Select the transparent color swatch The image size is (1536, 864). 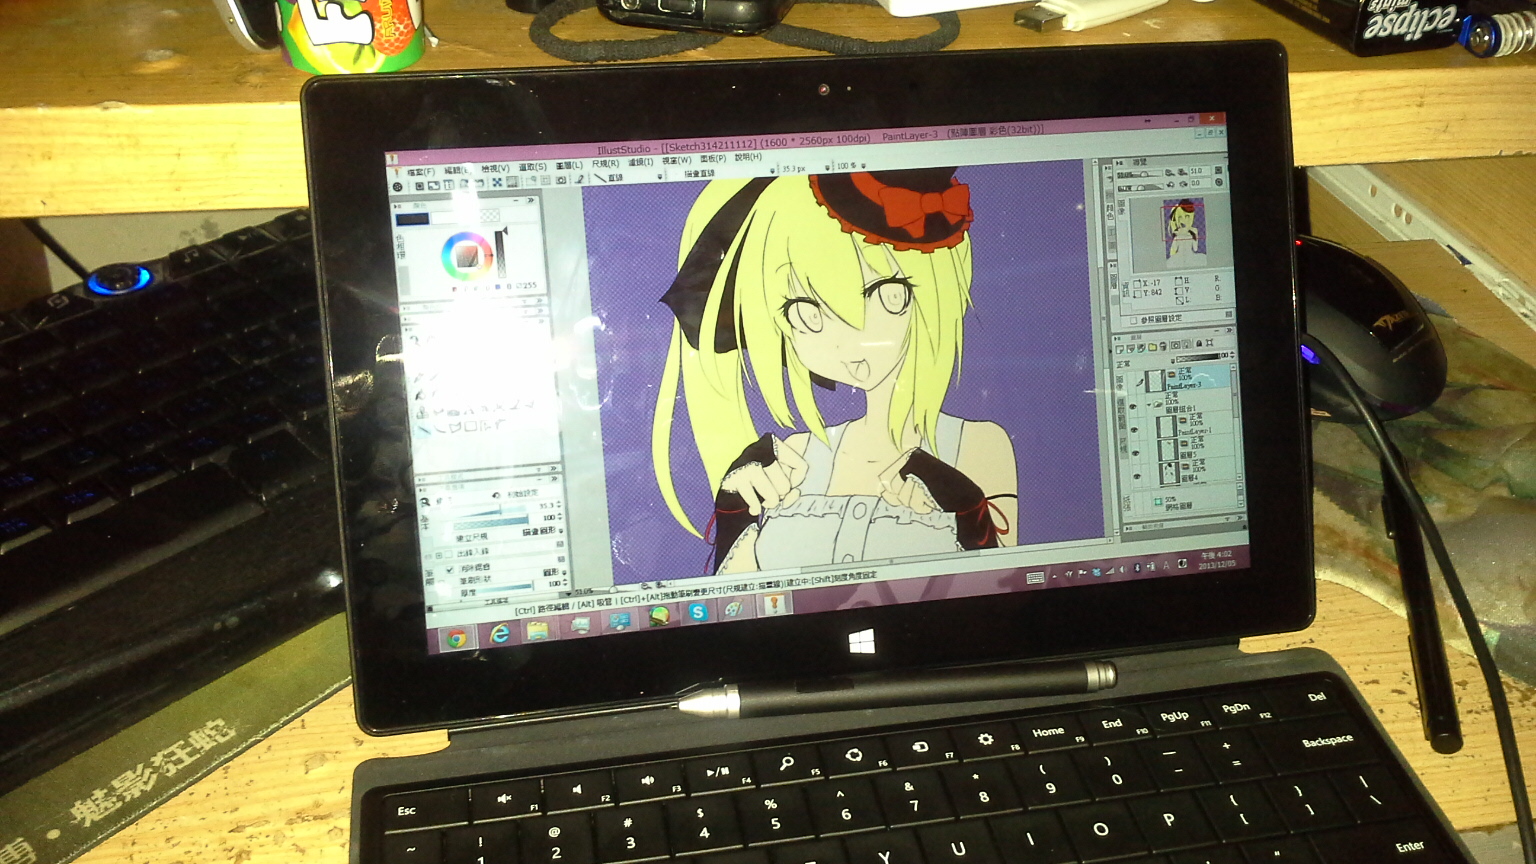click(490, 215)
